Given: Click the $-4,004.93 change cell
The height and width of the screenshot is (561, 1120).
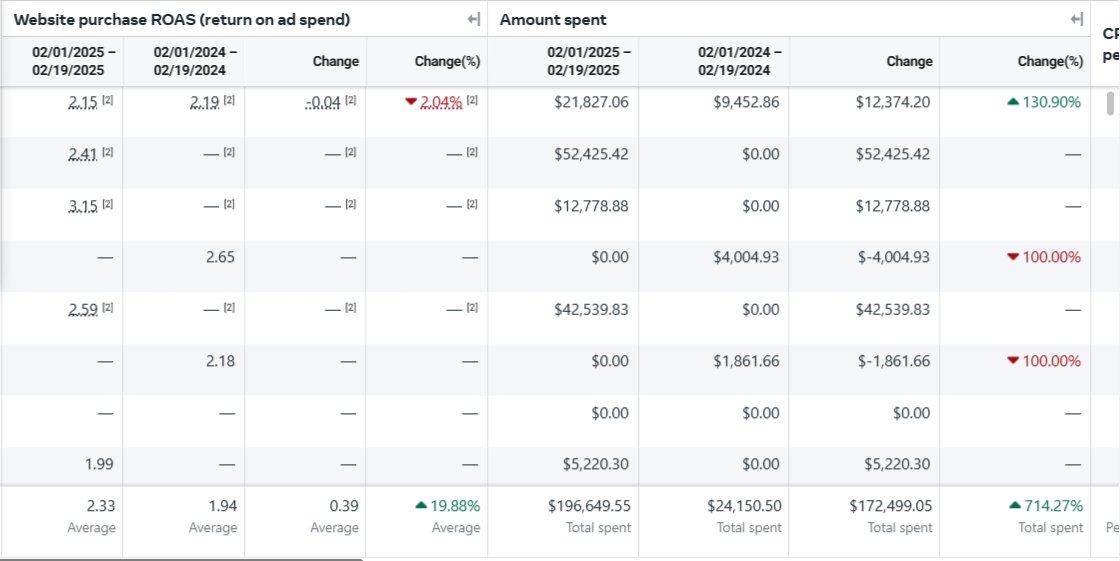Looking at the screenshot, I should 894,257.
